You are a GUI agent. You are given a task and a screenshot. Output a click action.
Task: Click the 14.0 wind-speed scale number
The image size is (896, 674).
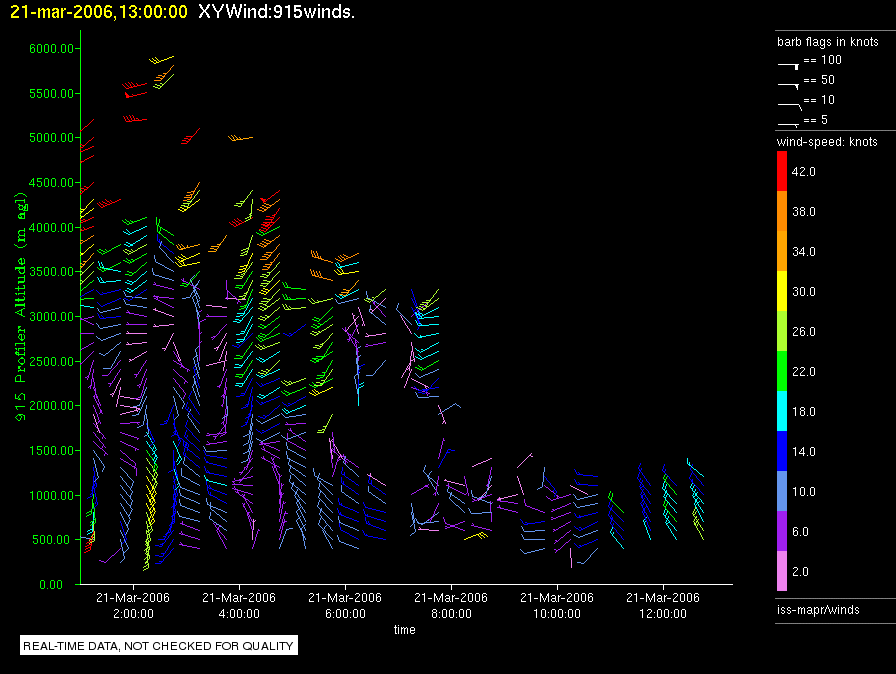[803, 452]
